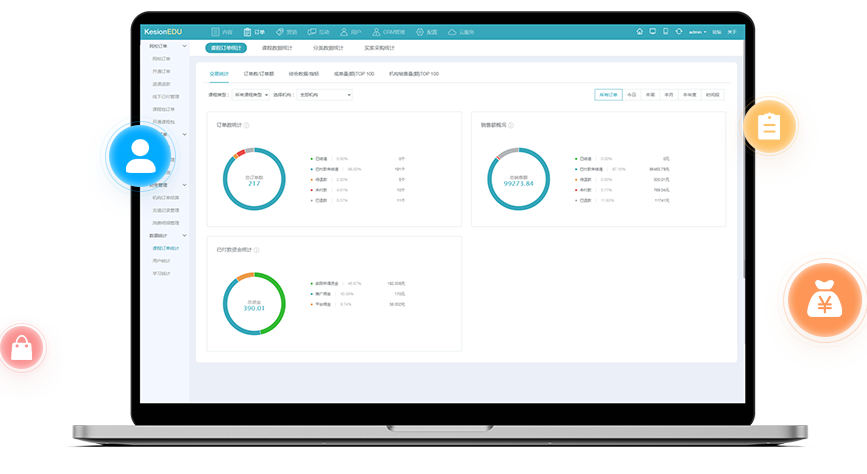Open 用户统计 in the sidebar
The width and height of the screenshot is (867, 474).
(x=161, y=260)
